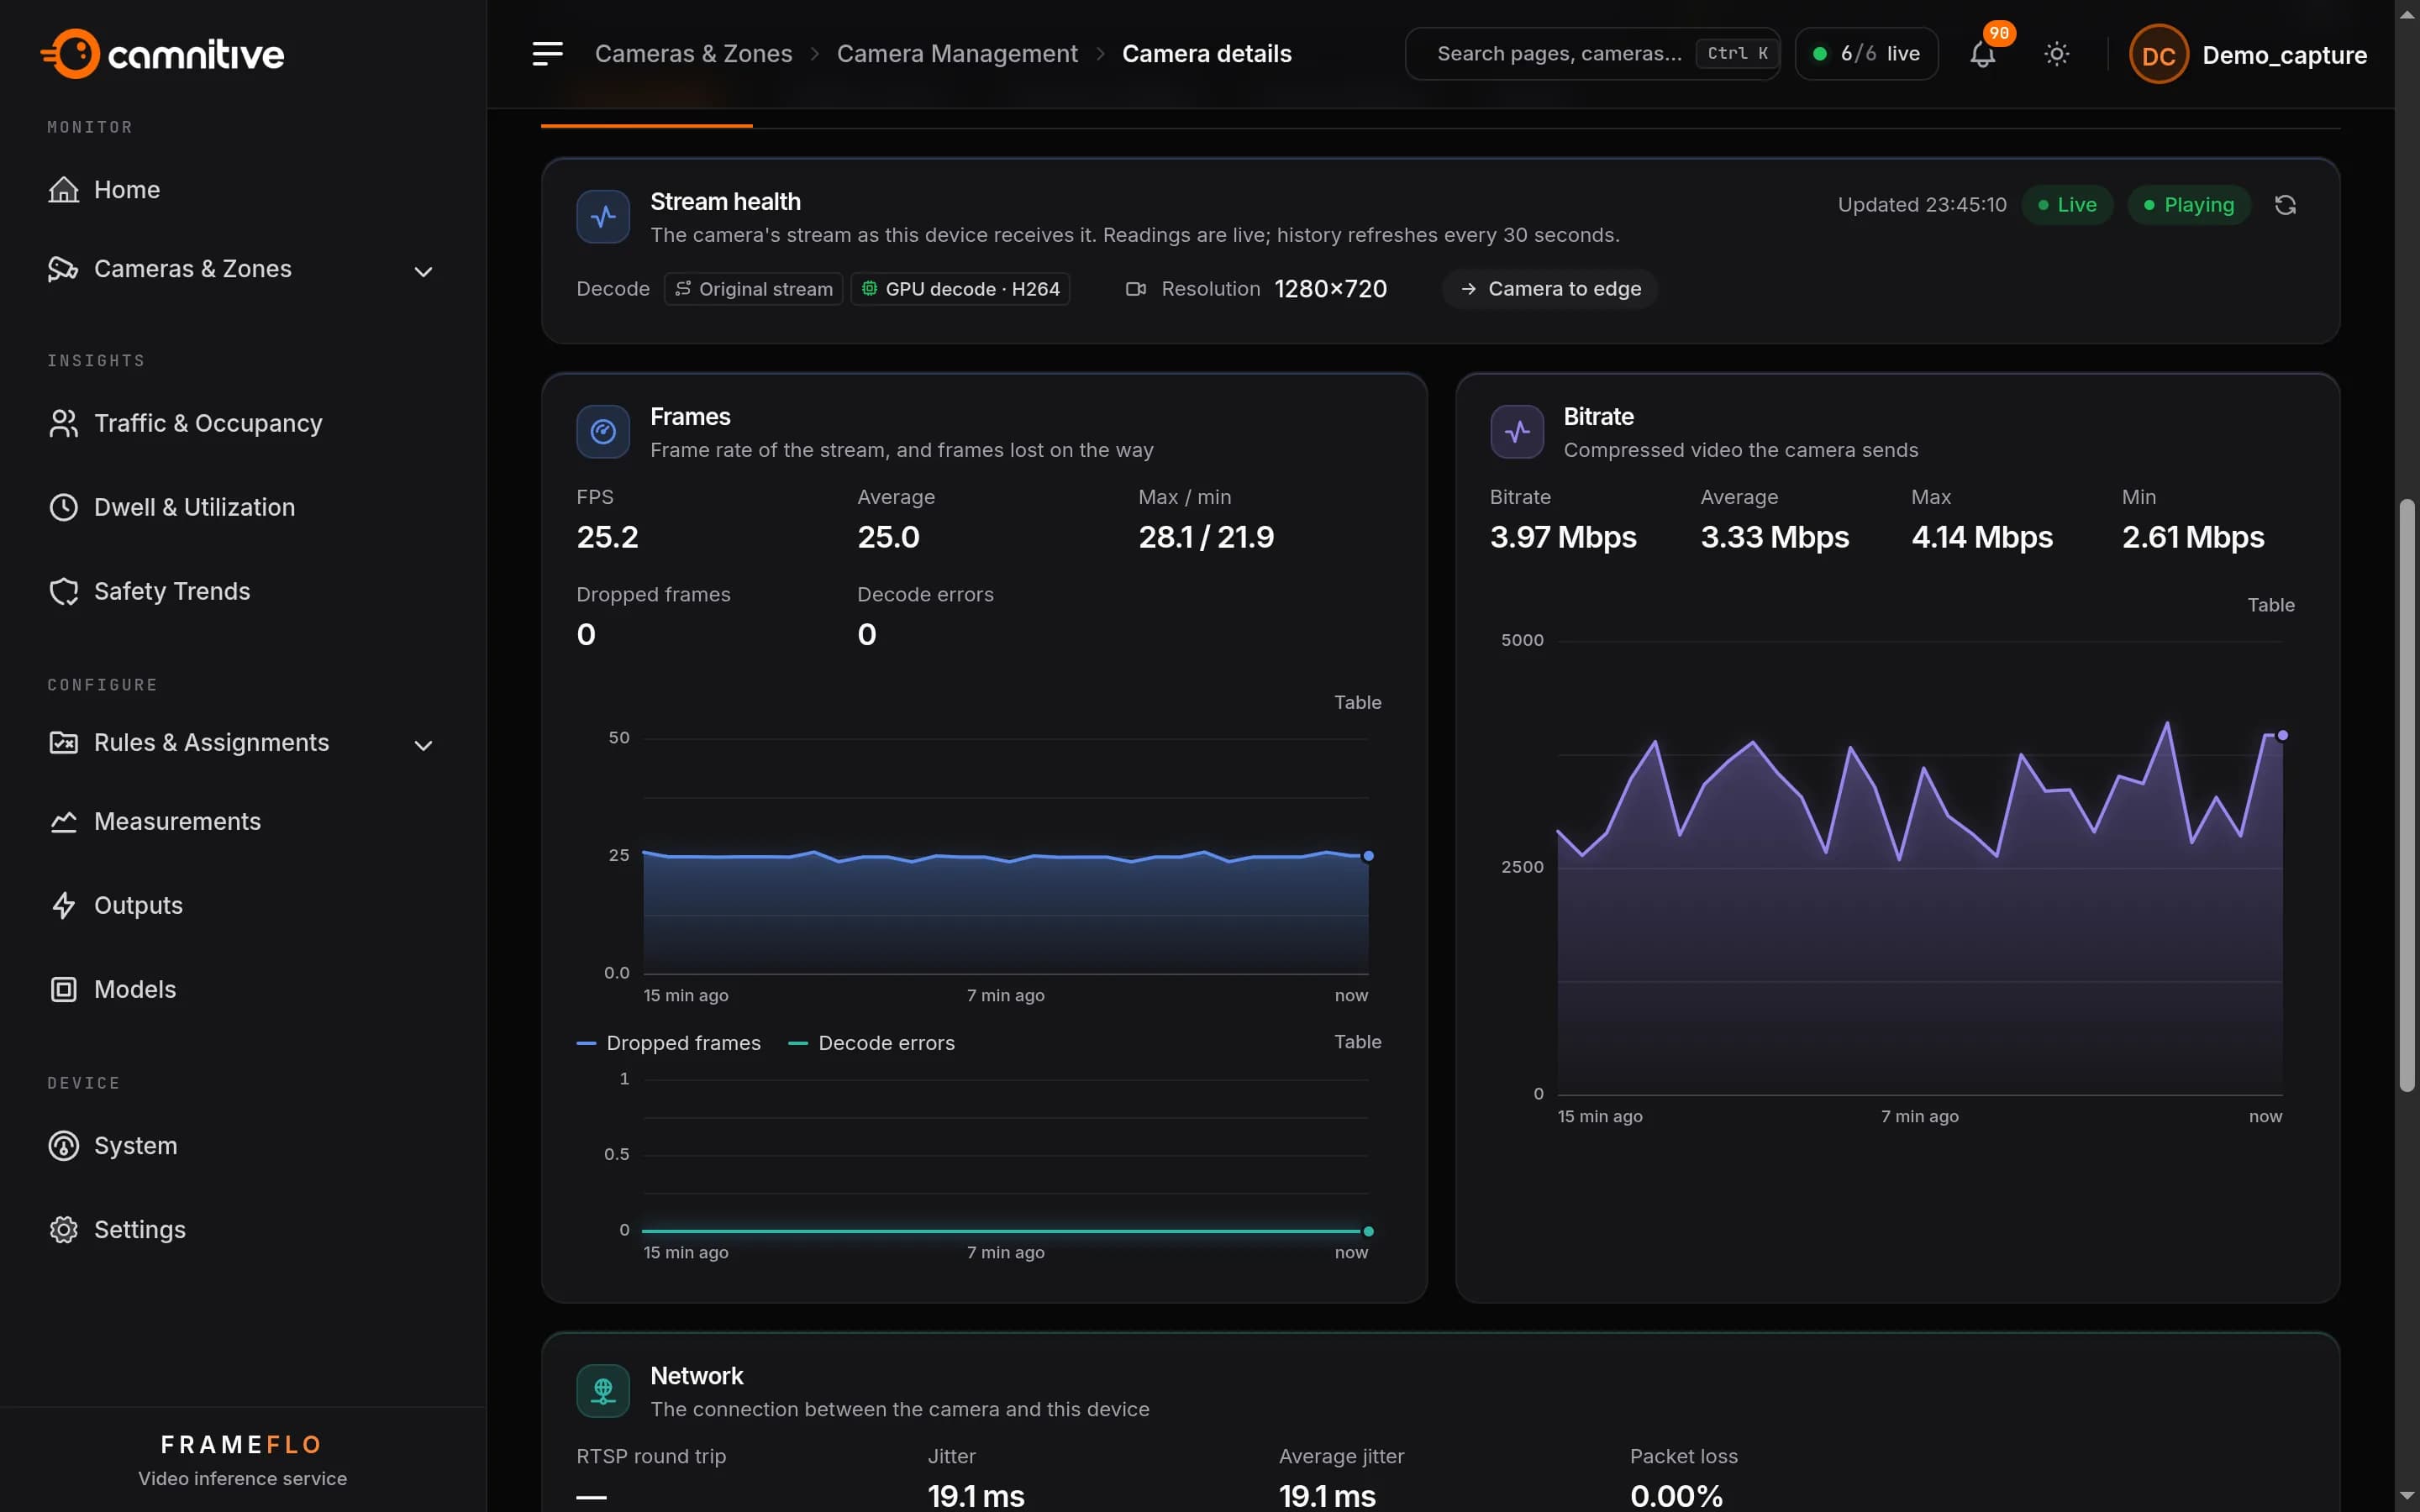Show Table view for Bitrate chart
Viewport: 2420px width, 1512px height.
click(2270, 605)
